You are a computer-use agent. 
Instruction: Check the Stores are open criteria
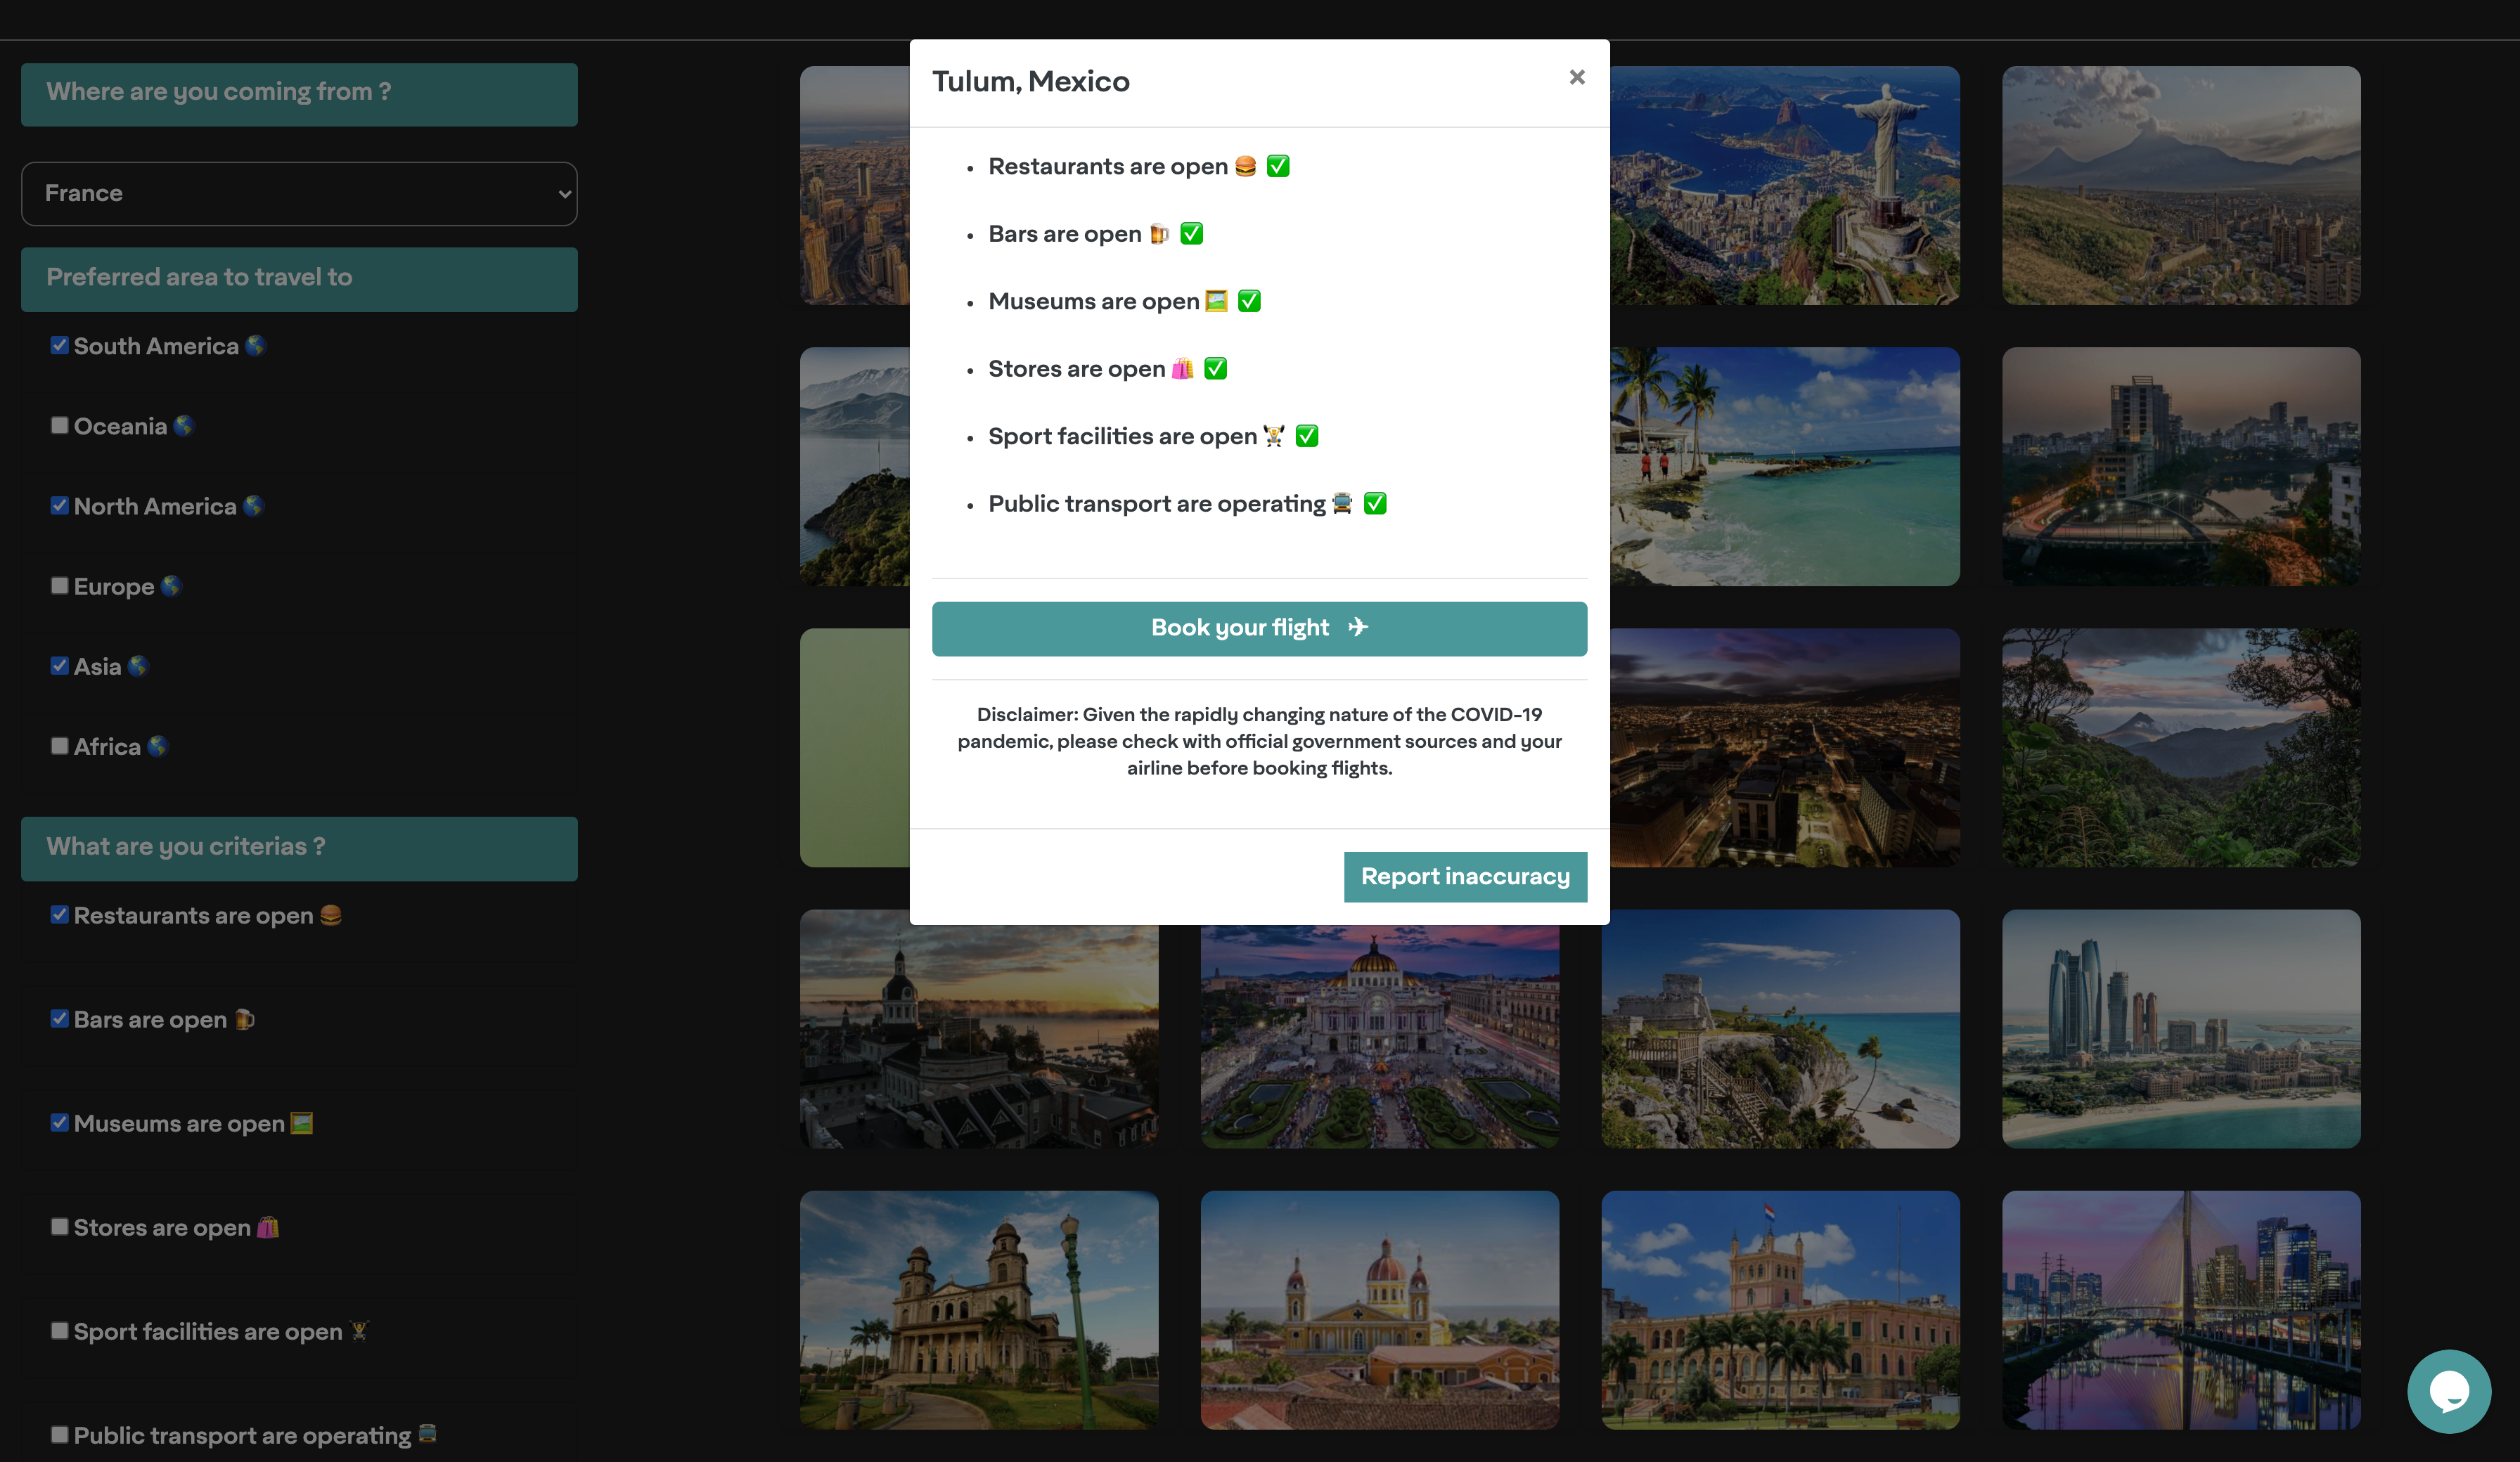point(60,1226)
